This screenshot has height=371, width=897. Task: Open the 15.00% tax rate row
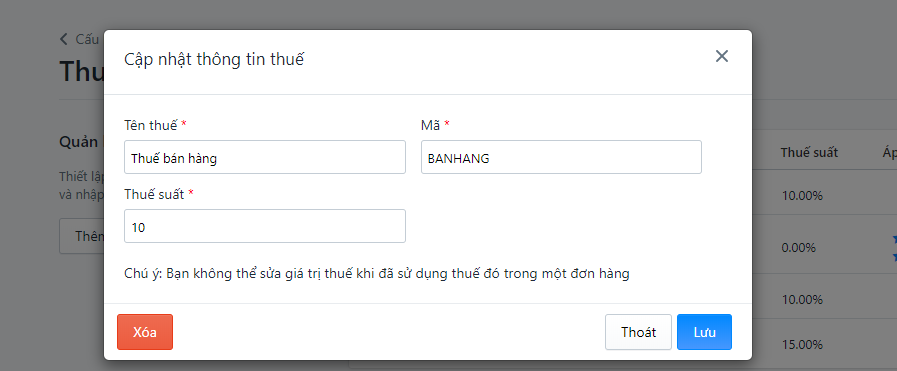pos(824,345)
